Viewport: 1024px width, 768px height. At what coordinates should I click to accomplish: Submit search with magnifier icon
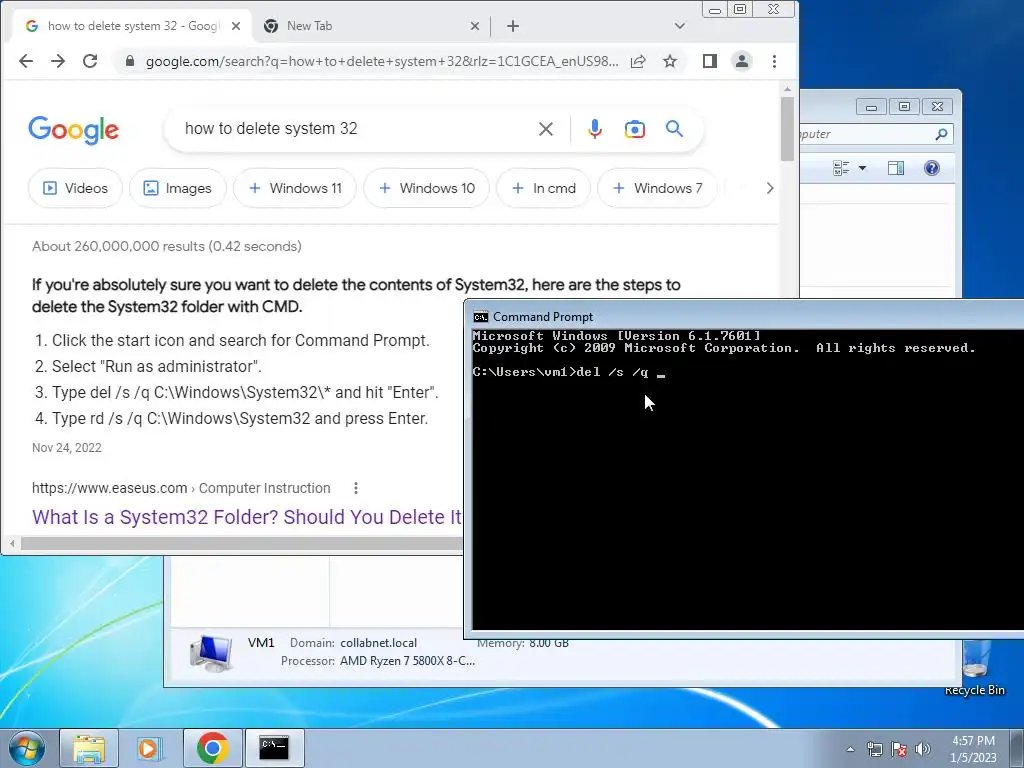(x=675, y=129)
